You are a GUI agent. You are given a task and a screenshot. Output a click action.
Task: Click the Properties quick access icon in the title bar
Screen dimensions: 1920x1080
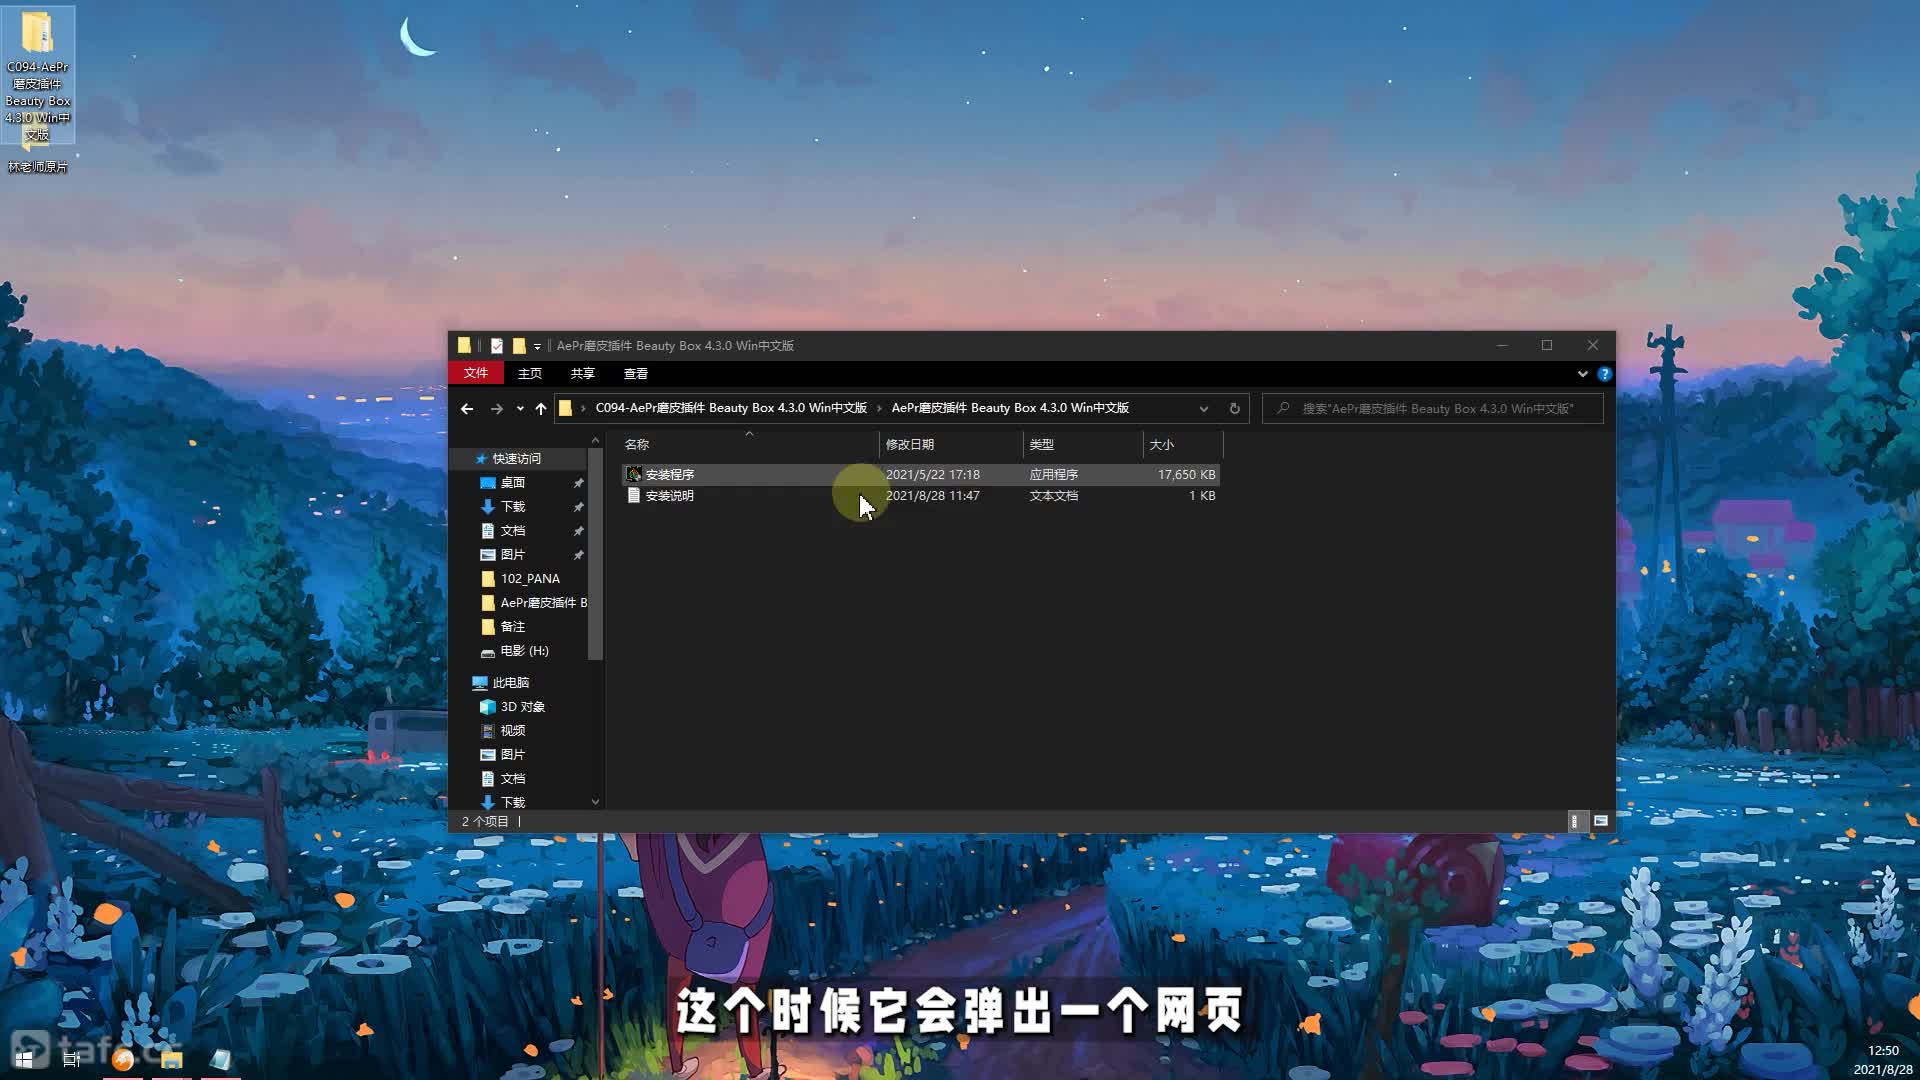coord(496,346)
